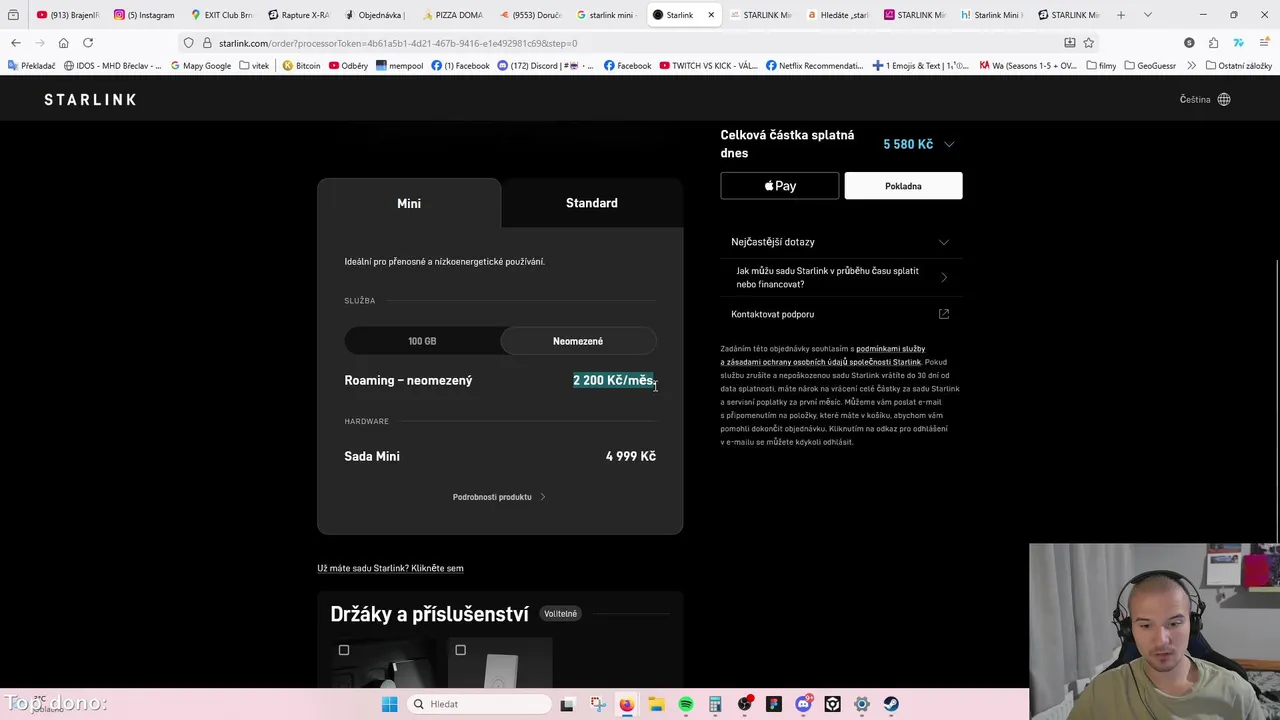Tick the second accessory checkbox
Image resolution: width=1280 pixels, height=720 pixels.
(461, 650)
